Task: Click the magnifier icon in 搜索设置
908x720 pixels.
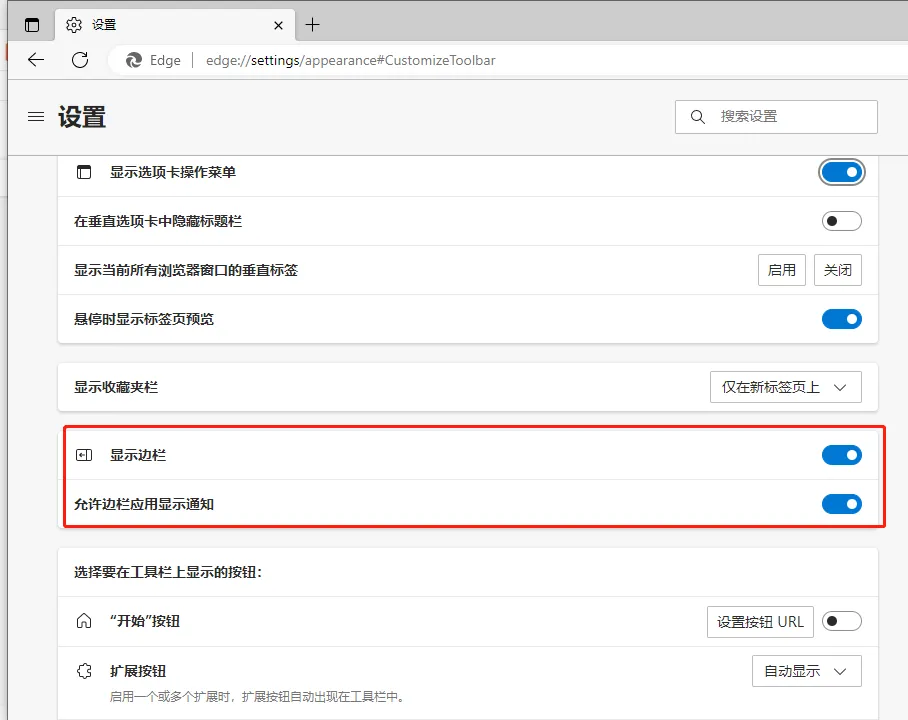Action: (x=697, y=117)
